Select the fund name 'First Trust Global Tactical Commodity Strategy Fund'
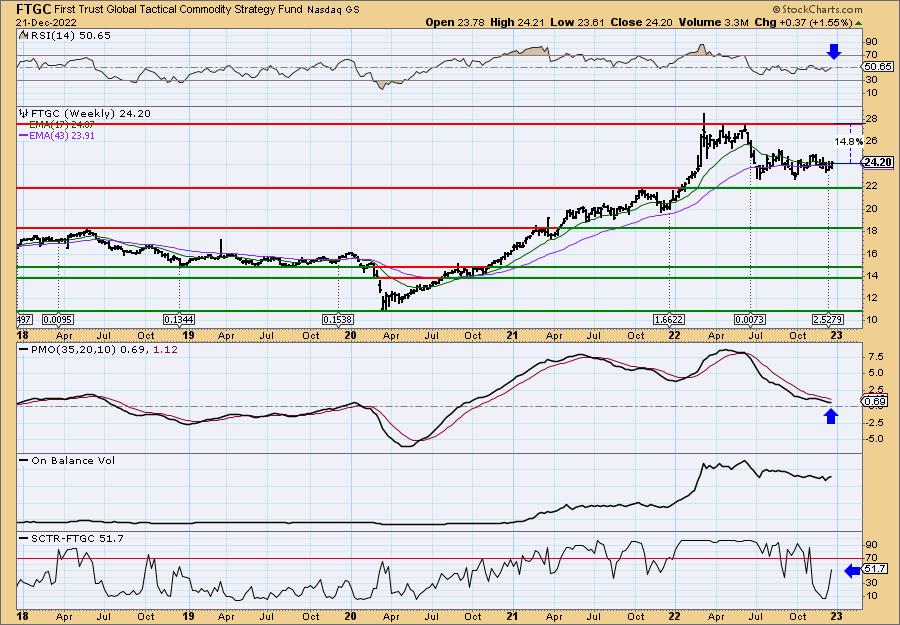This screenshot has height=625, width=900. (x=179, y=10)
